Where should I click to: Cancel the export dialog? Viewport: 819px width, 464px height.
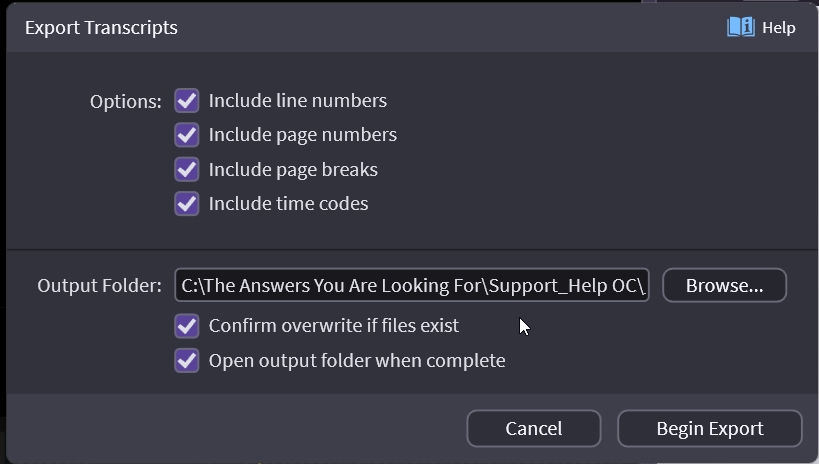point(533,429)
